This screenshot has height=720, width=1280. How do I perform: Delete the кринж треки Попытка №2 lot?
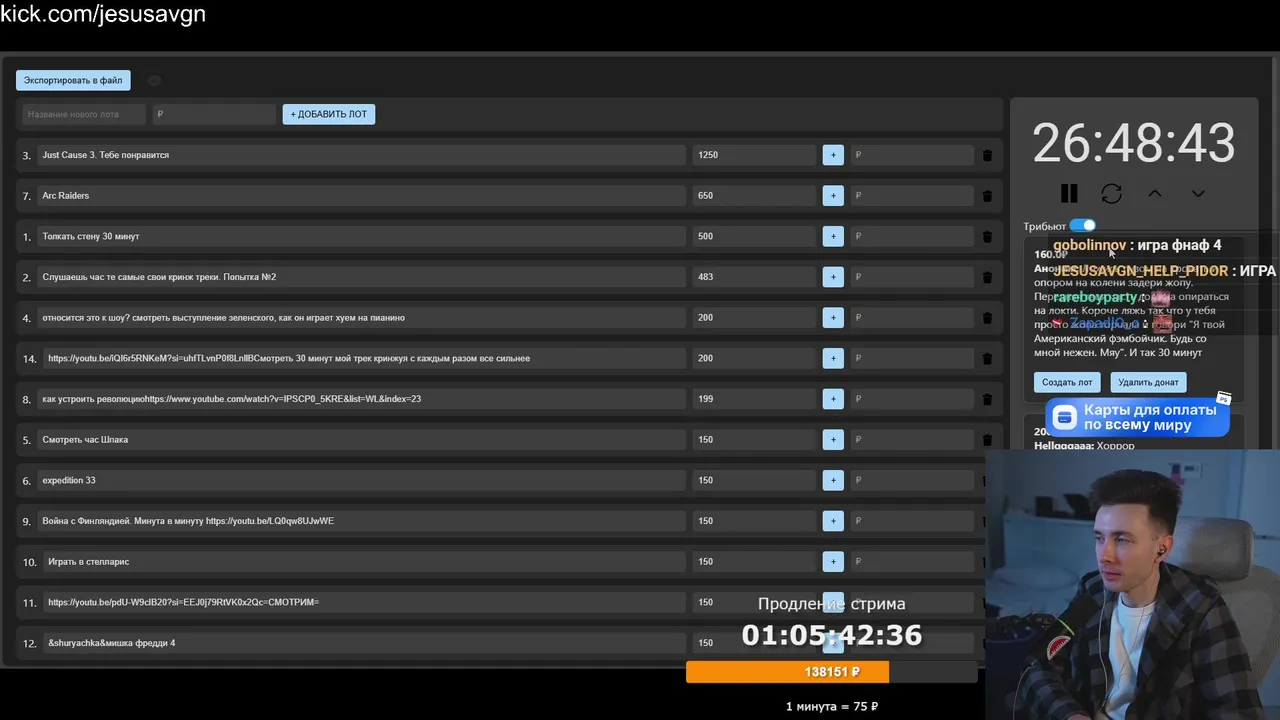(987, 277)
